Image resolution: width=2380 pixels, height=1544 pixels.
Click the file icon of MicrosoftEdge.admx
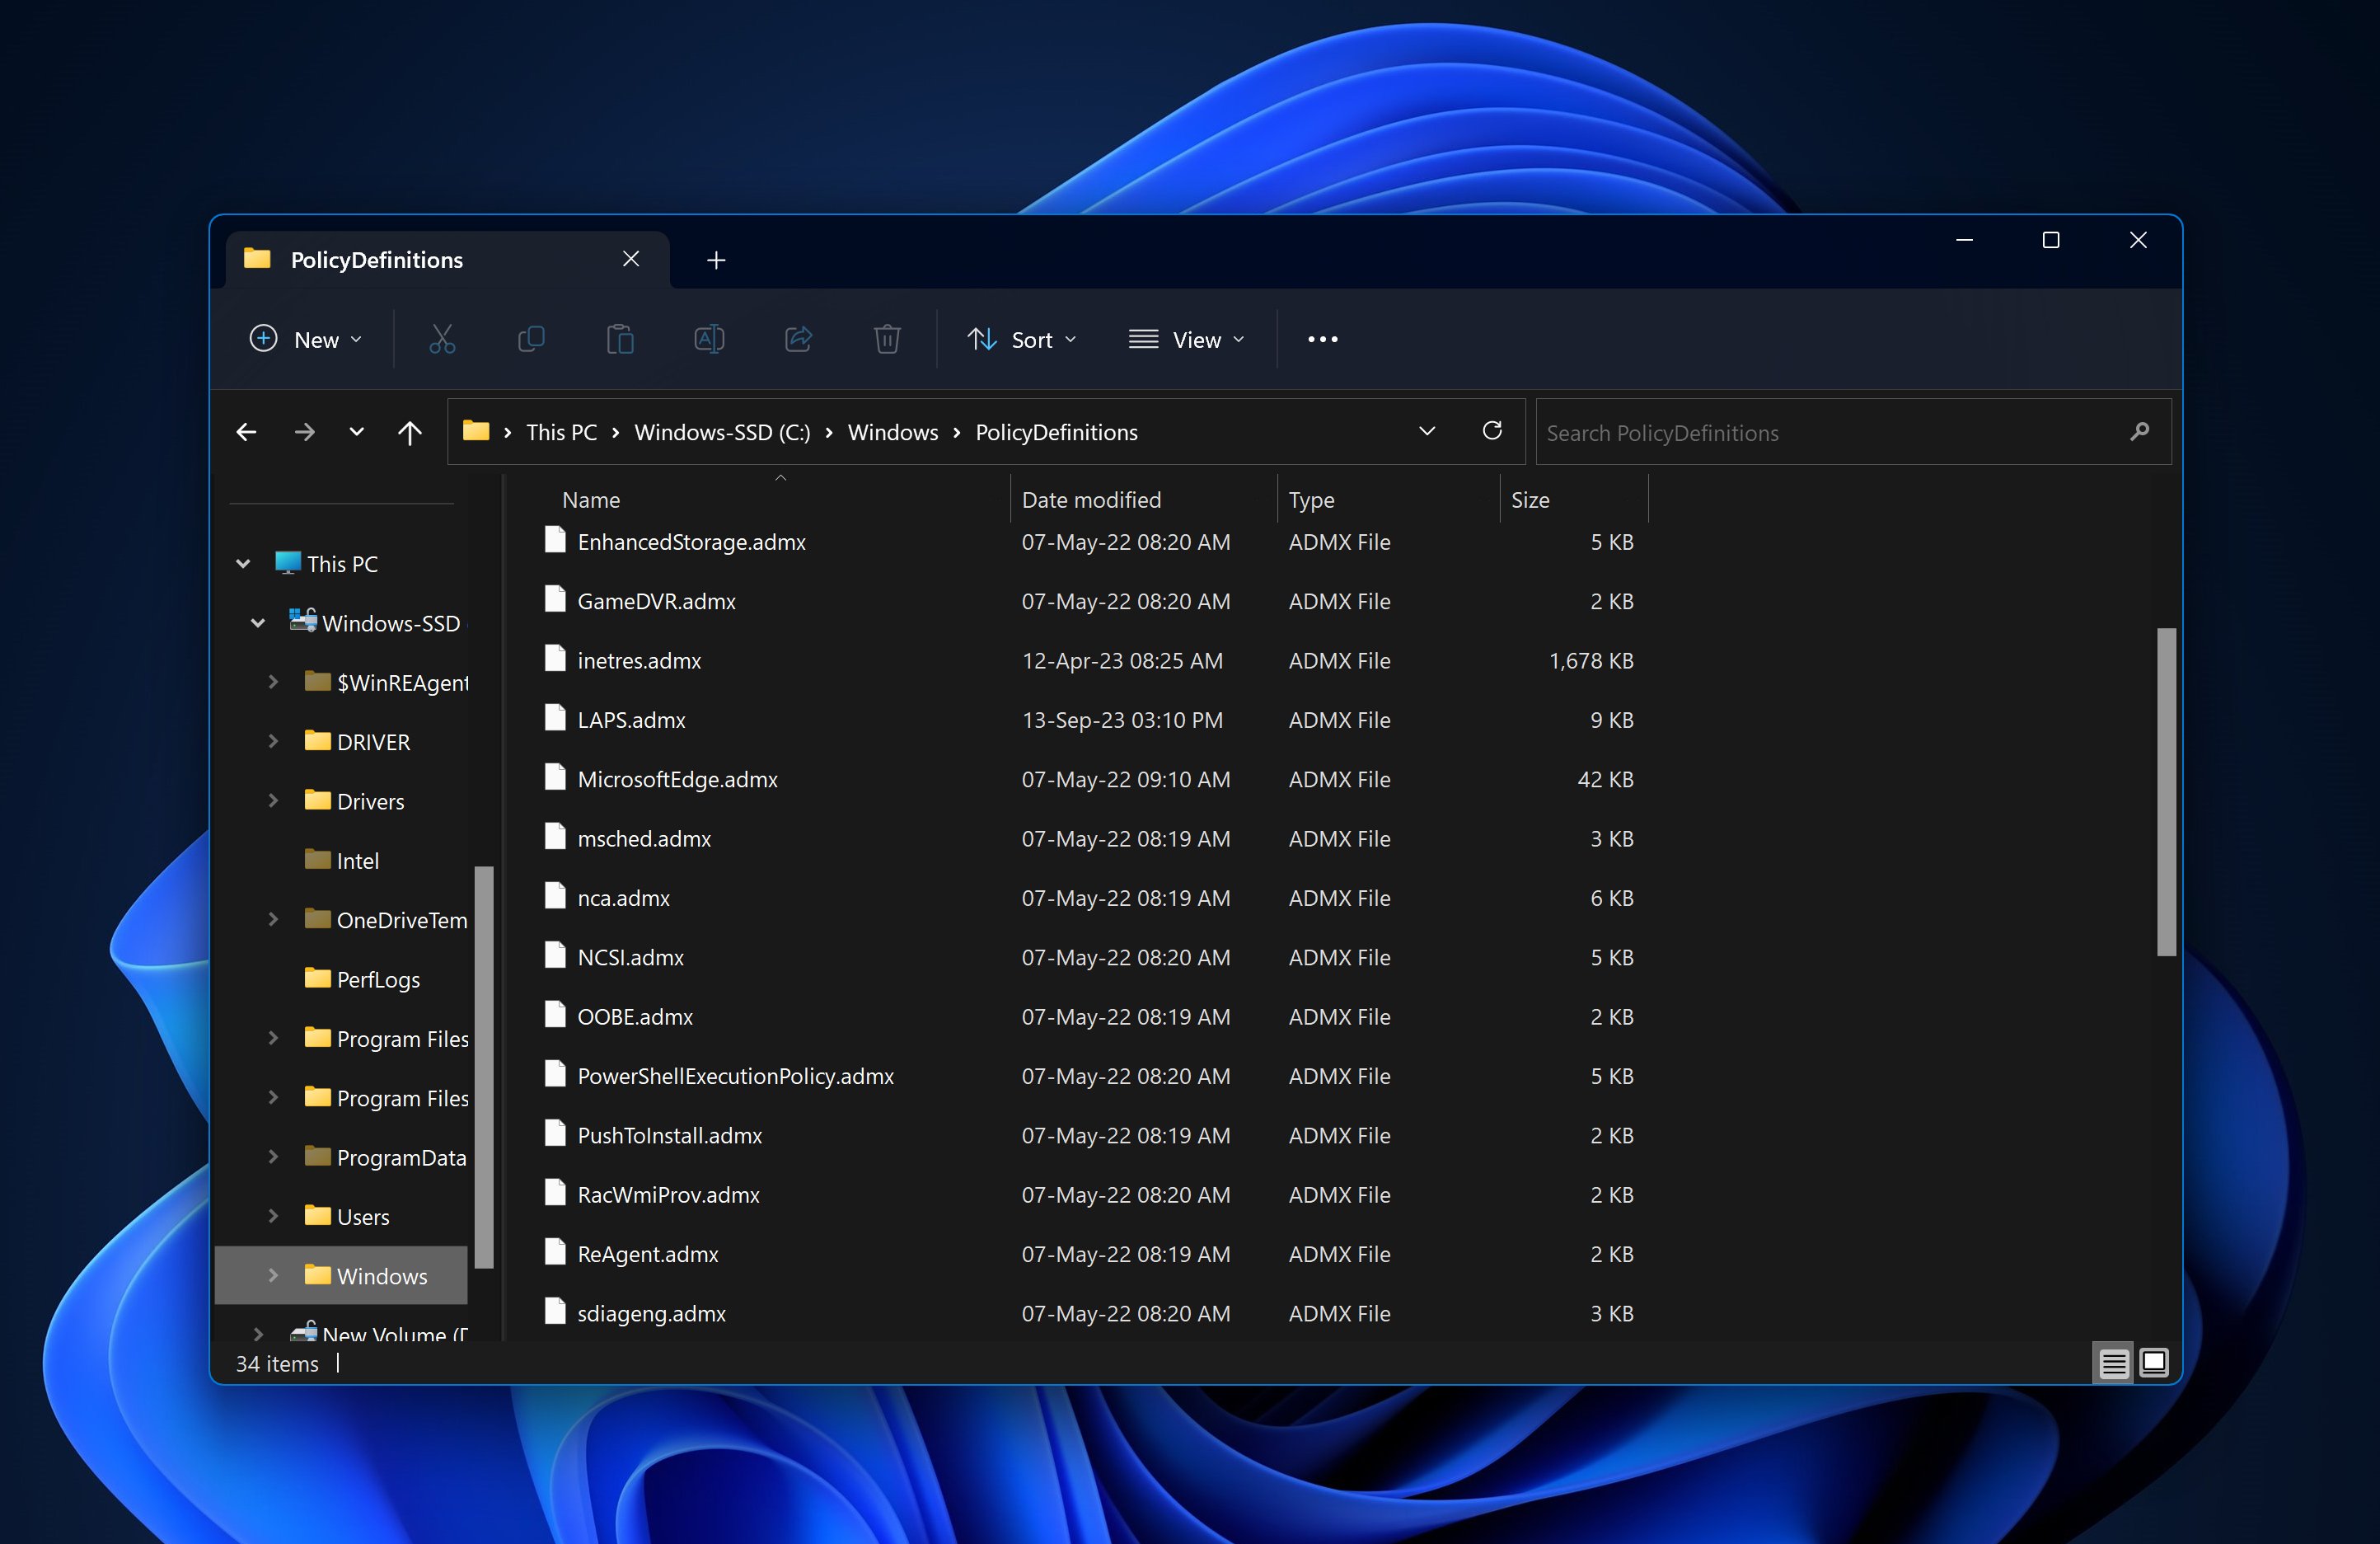[x=555, y=778]
